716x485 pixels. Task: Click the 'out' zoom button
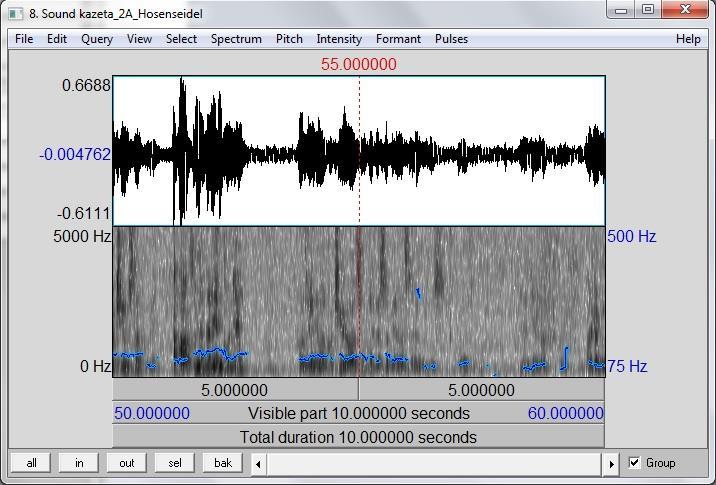click(126, 463)
